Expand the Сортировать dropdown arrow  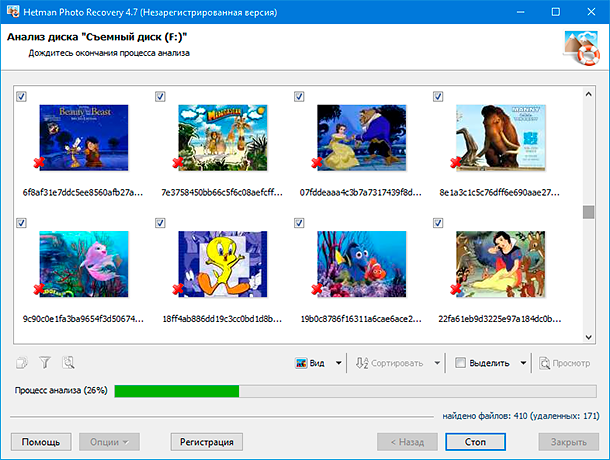click(437, 363)
